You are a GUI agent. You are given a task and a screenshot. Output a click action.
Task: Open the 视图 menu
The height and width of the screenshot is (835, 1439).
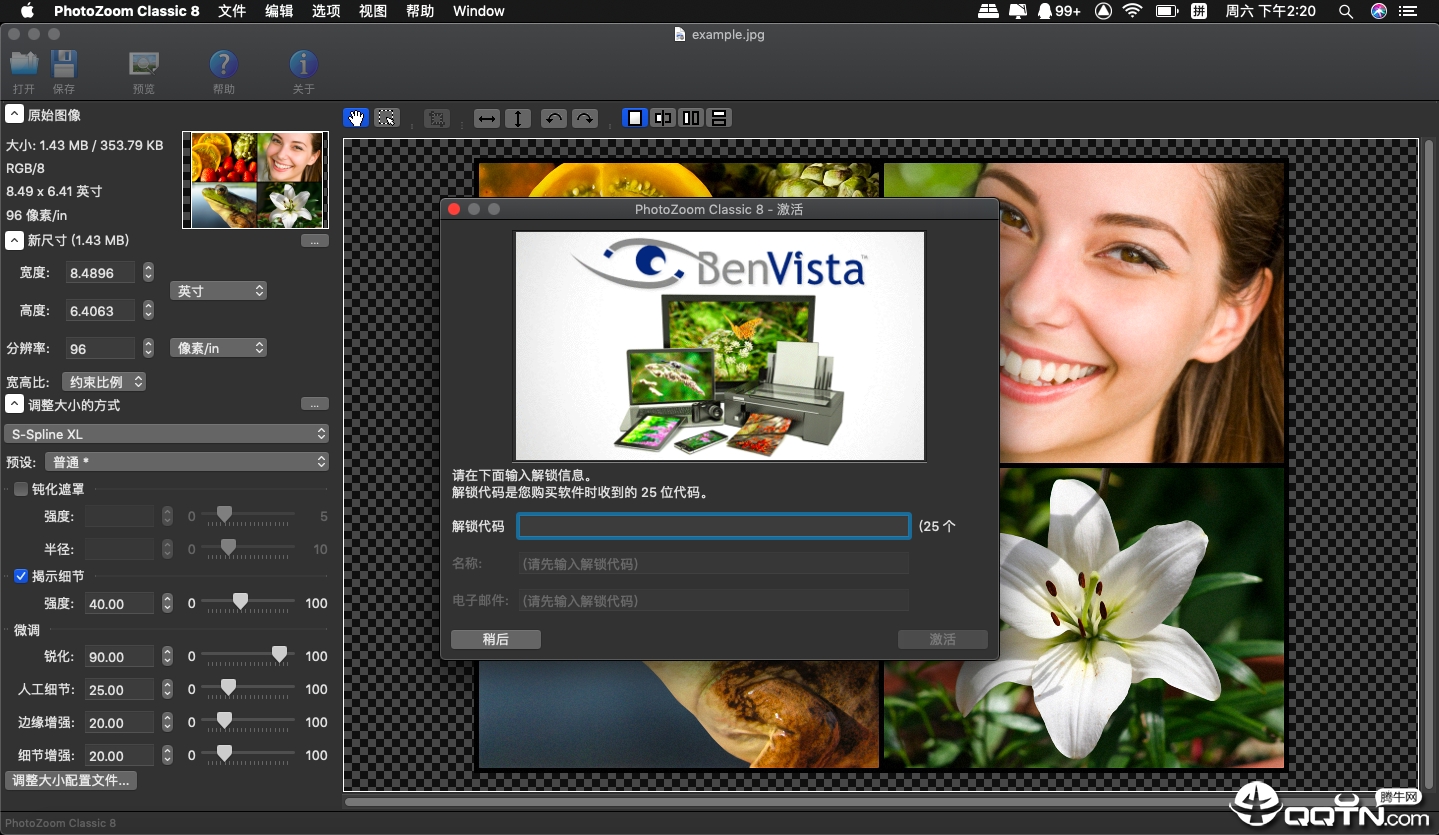(x=373, y=11)
